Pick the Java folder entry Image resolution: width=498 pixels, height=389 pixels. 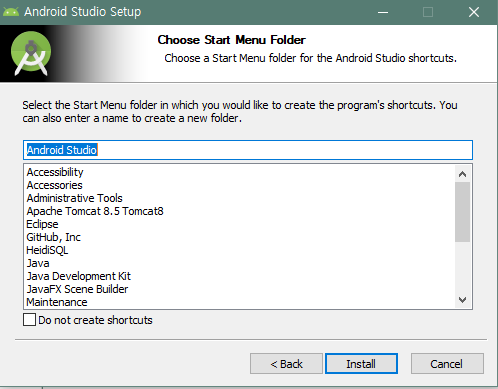coord(38,263)
